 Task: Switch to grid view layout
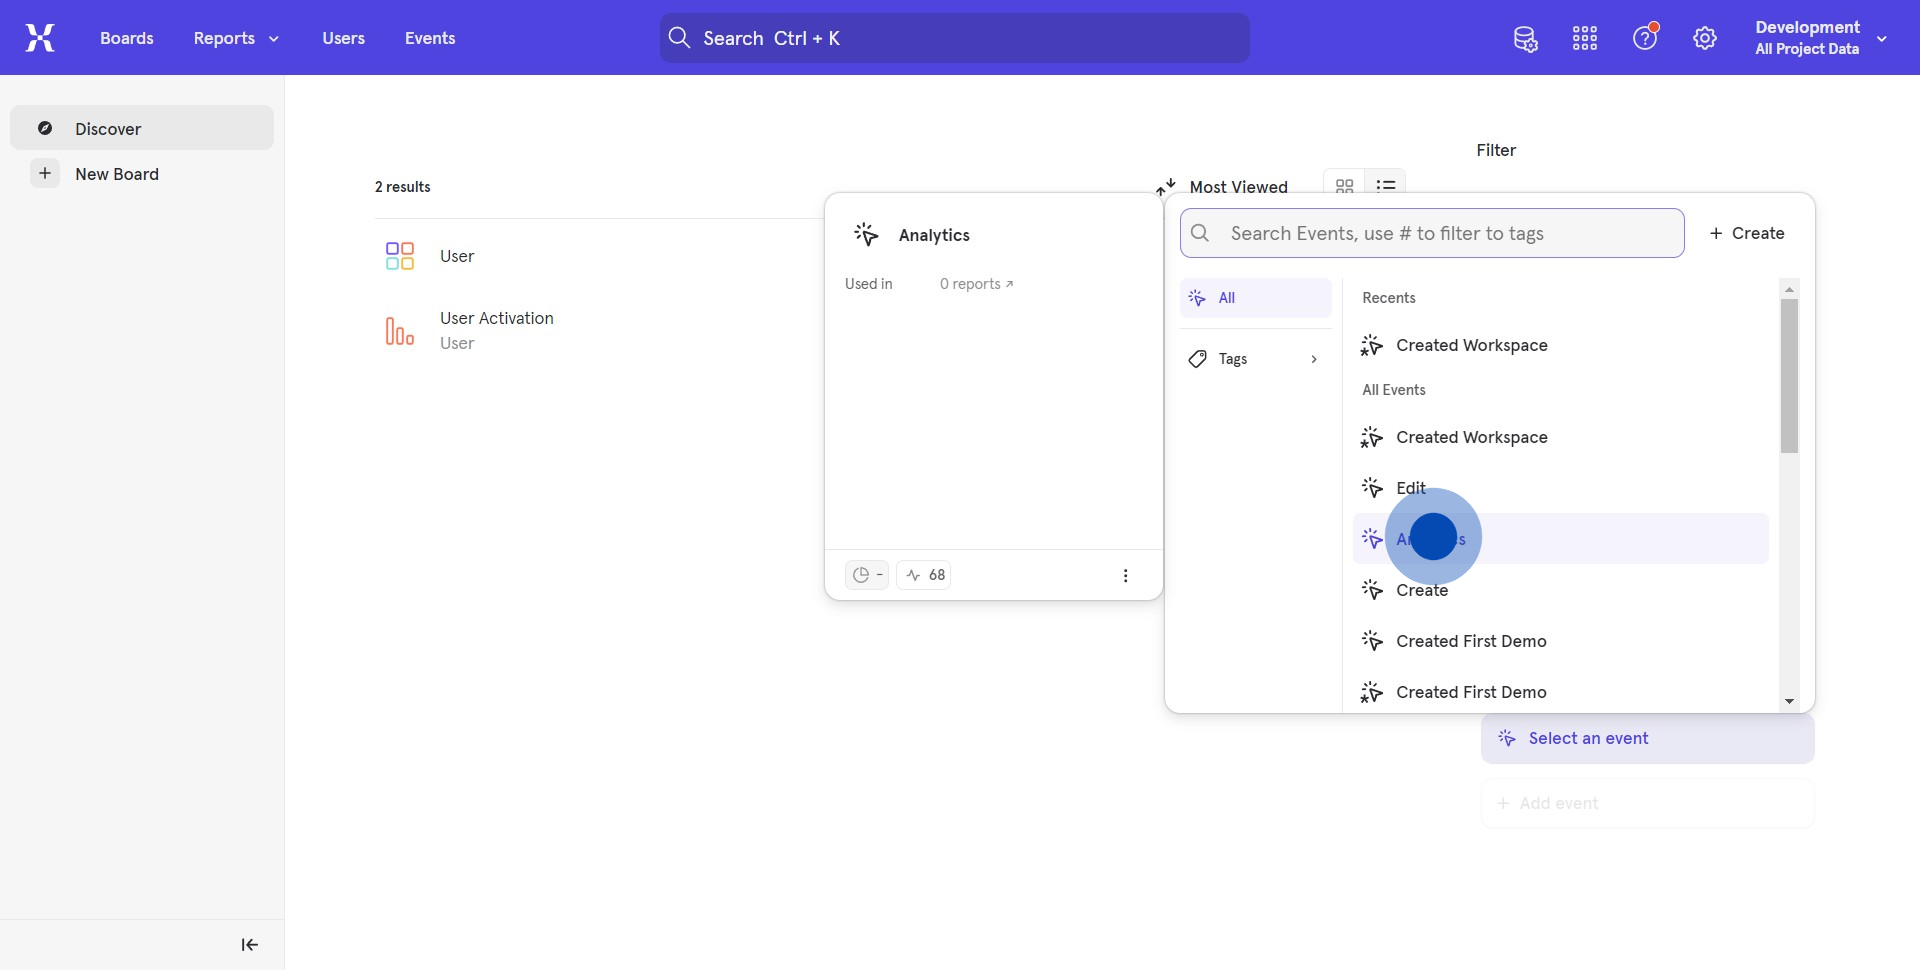click(1344, 186)
